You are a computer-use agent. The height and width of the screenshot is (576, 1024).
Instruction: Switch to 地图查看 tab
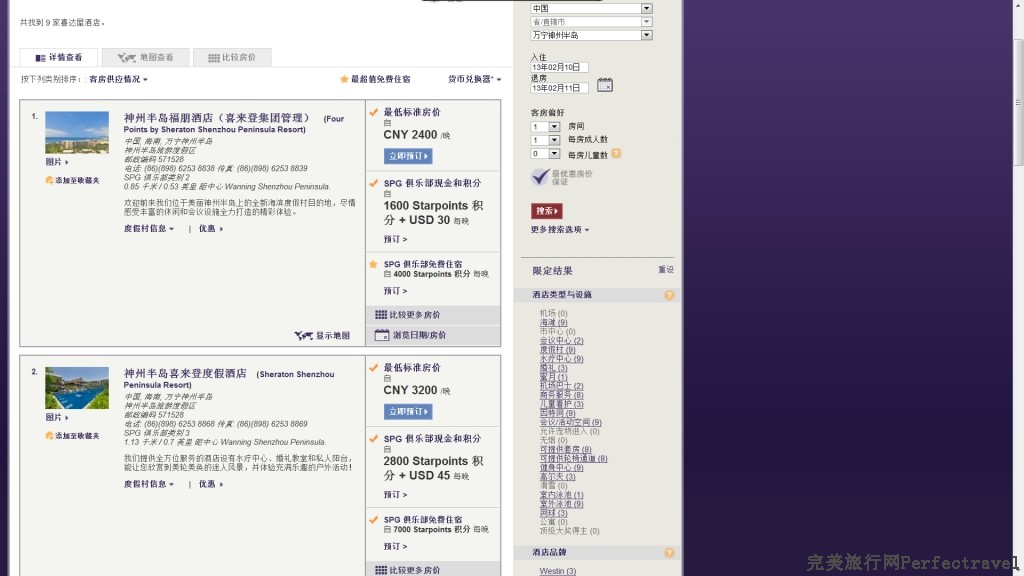coord(146,57)
